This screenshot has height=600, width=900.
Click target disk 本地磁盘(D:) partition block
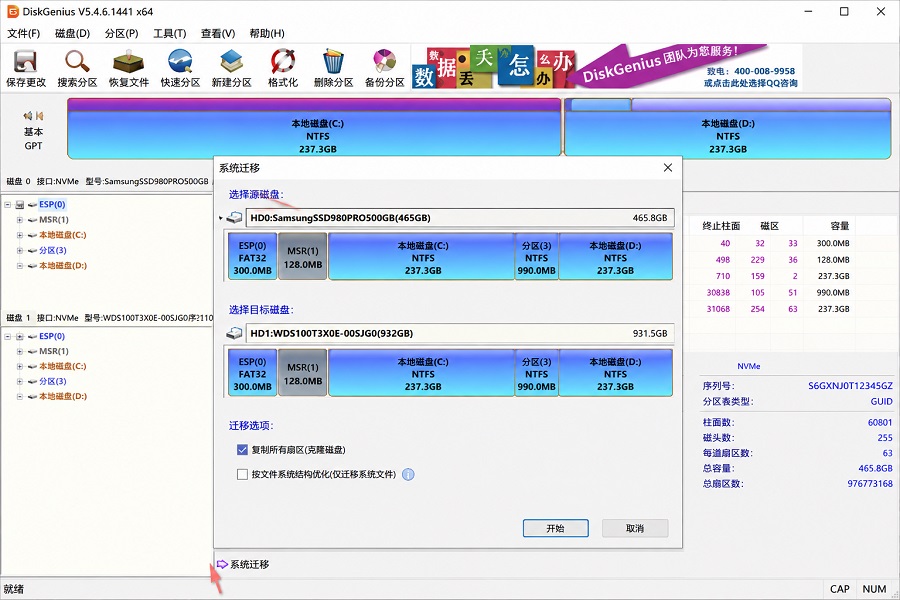pyautogui.click(x=616, y=373)
